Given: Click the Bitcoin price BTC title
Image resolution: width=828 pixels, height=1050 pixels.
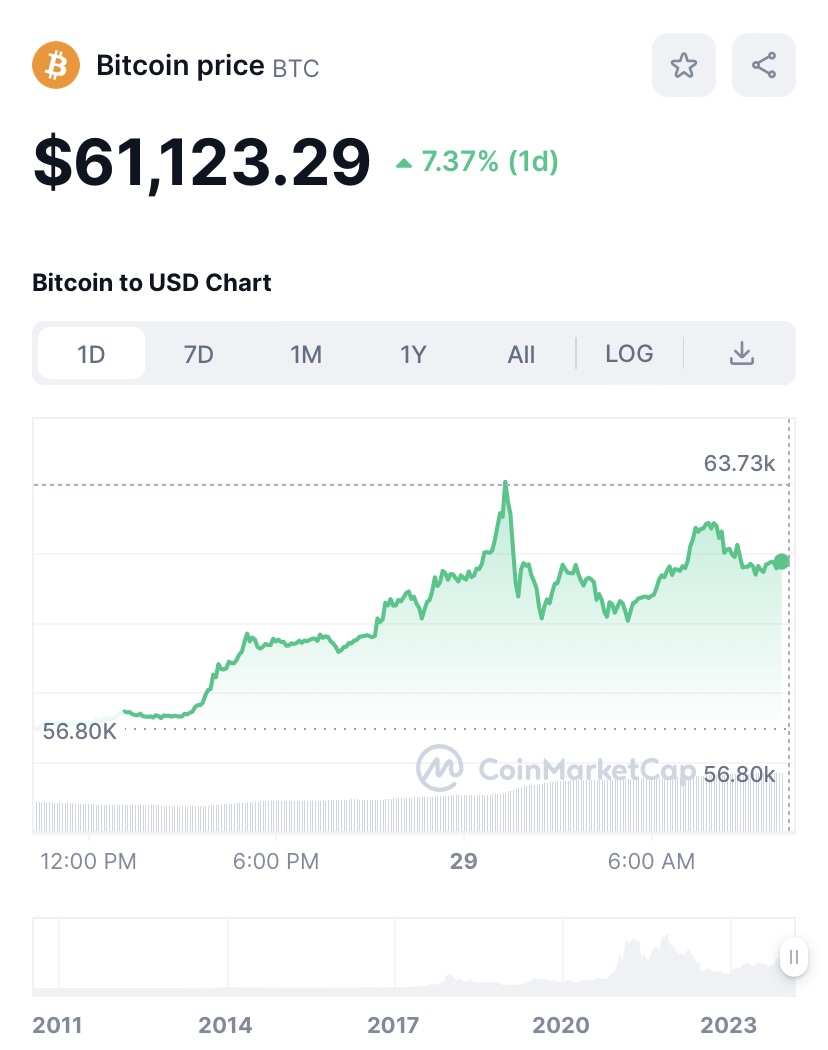Looking at the screenshot, I should [208, 66].
